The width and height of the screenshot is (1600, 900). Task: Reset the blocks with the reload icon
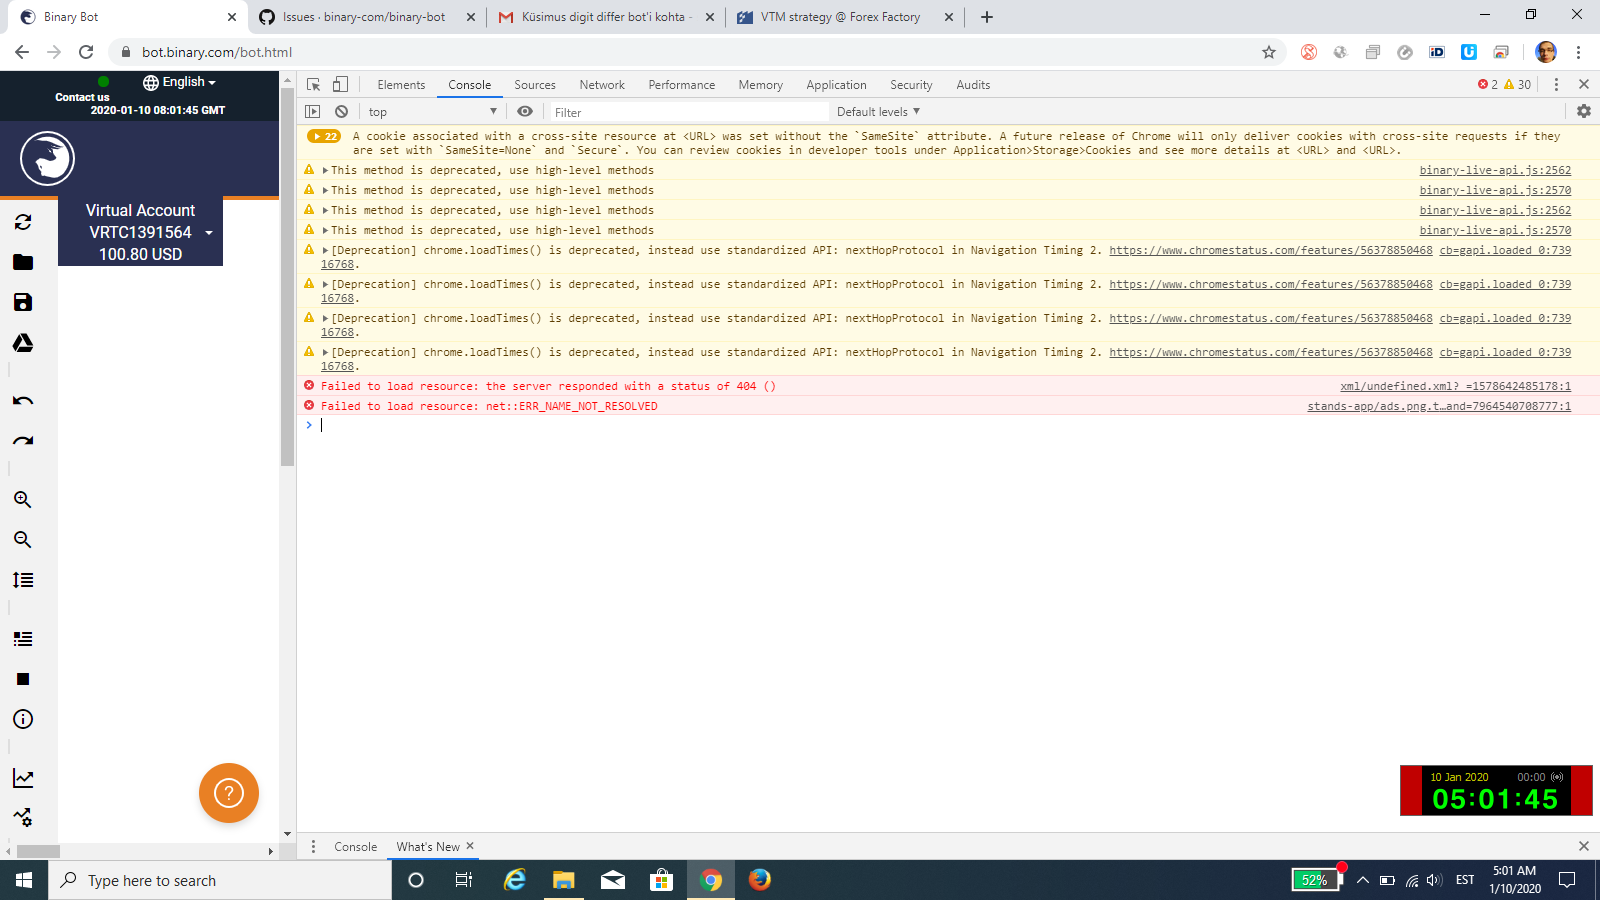point(22,222)
